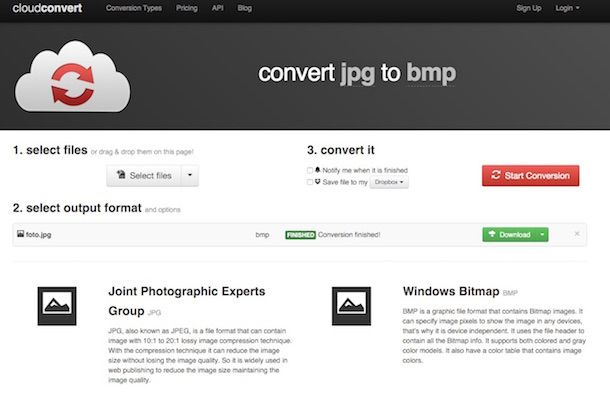Open the API page
Screen dimensions: 610x402
point(218,8)
